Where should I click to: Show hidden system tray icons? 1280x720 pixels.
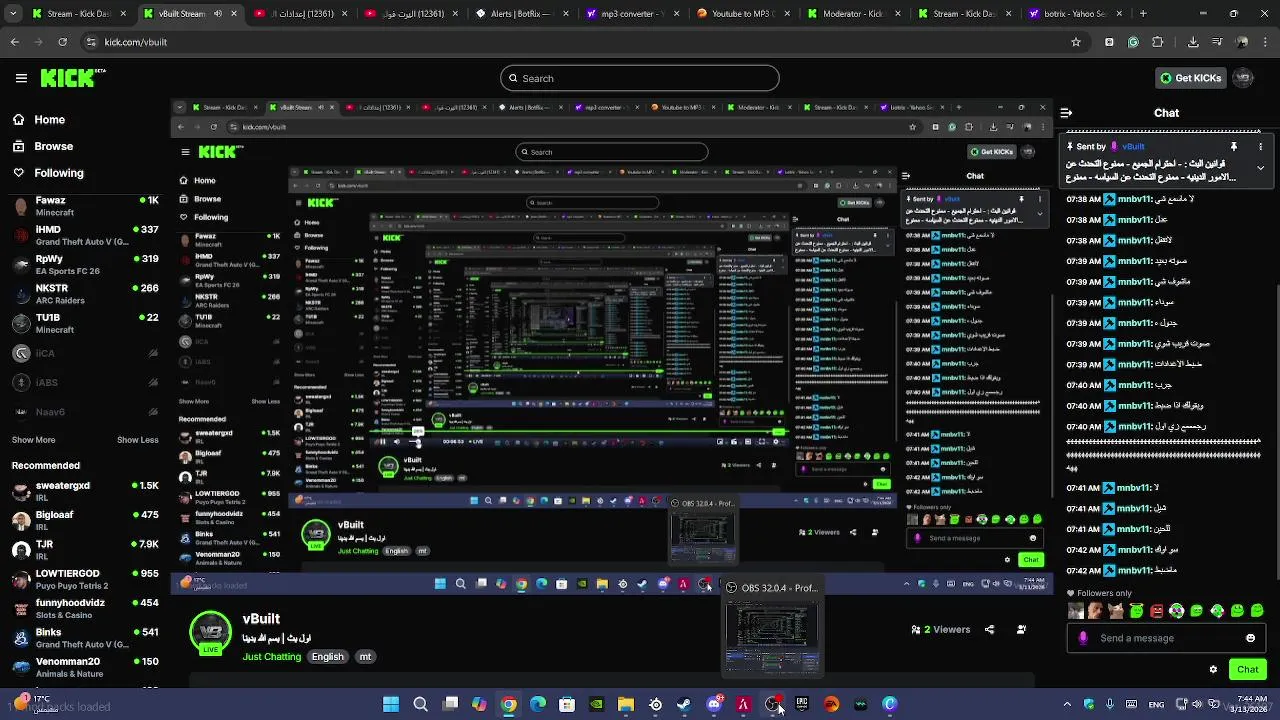coord(1067,704)
